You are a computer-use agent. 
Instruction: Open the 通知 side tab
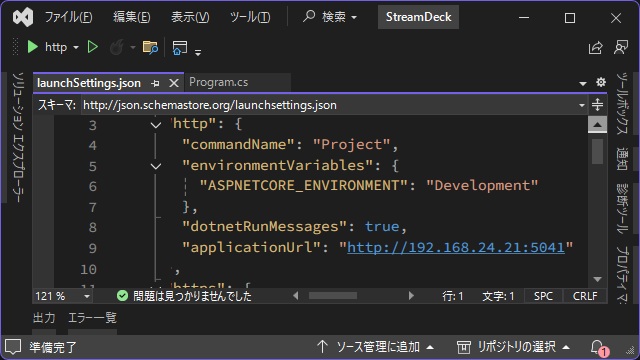click(x=622, y=158)
